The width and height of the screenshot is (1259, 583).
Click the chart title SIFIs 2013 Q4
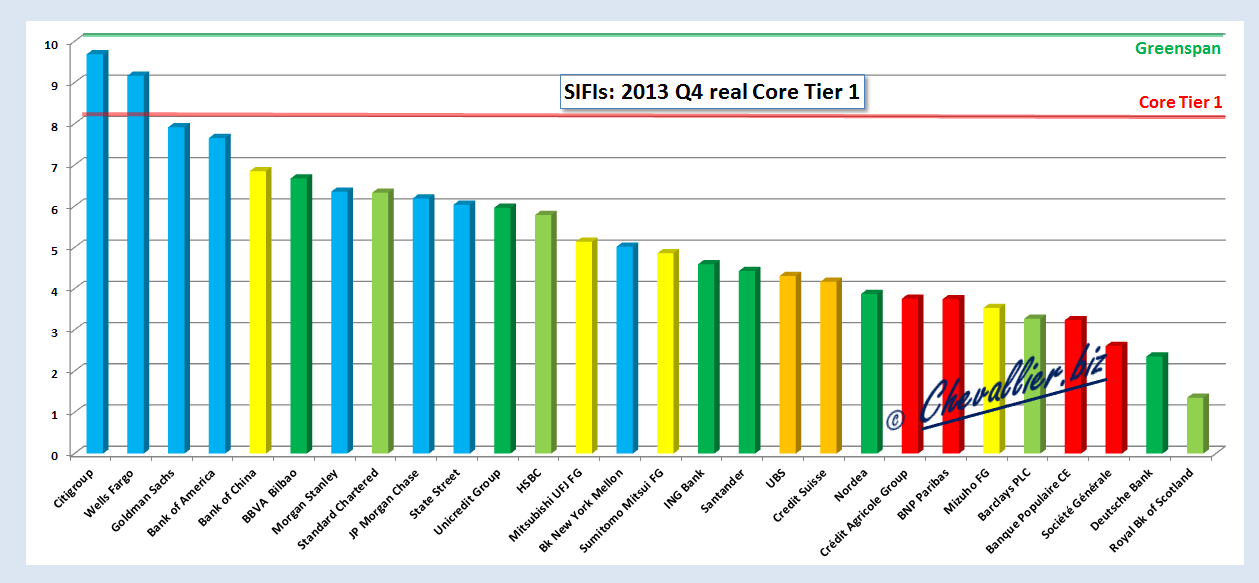710,92
